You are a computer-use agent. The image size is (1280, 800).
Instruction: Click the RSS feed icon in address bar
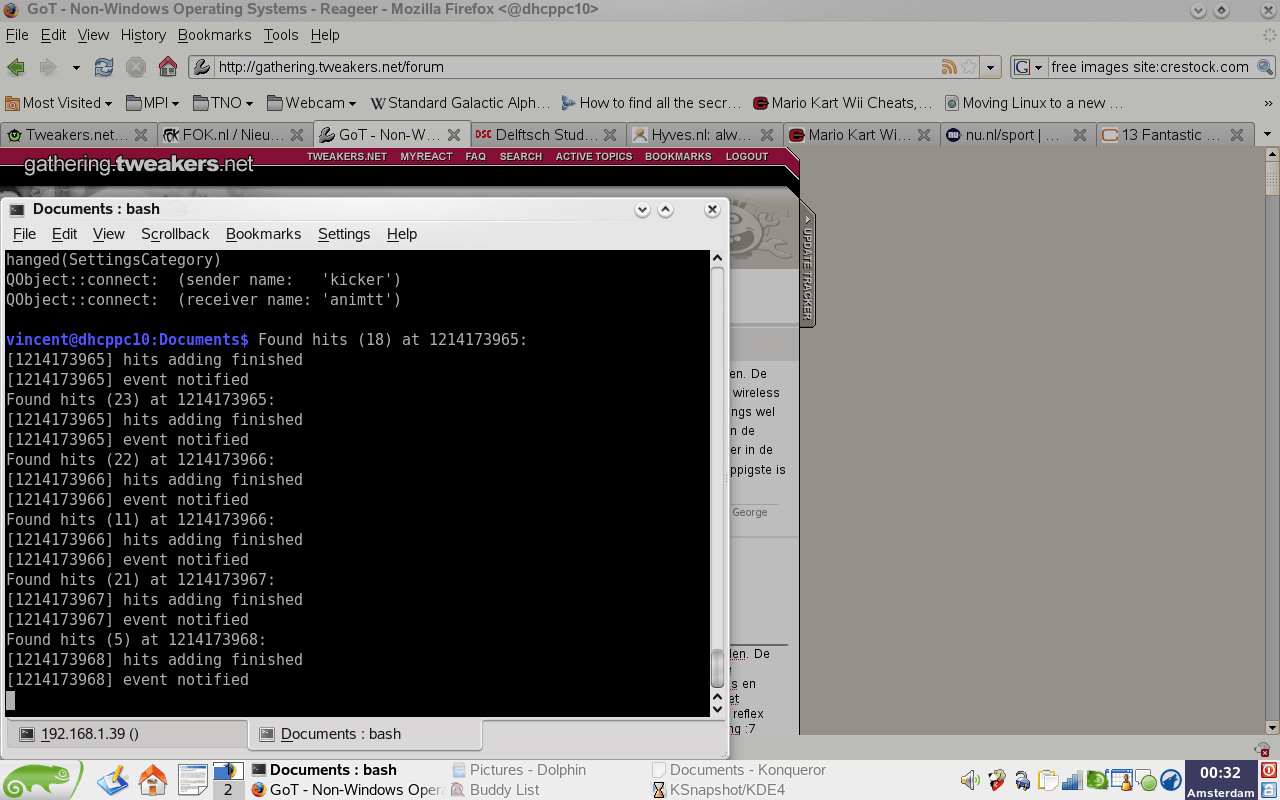pos(949,67)
